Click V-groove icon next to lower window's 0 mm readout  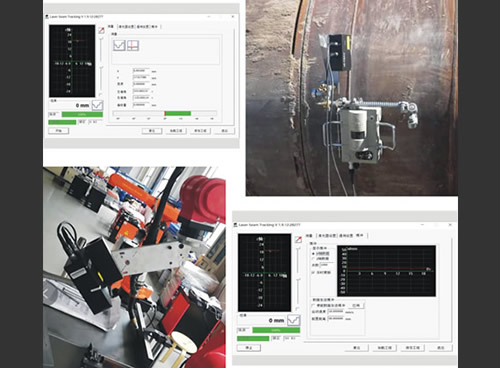294,320
